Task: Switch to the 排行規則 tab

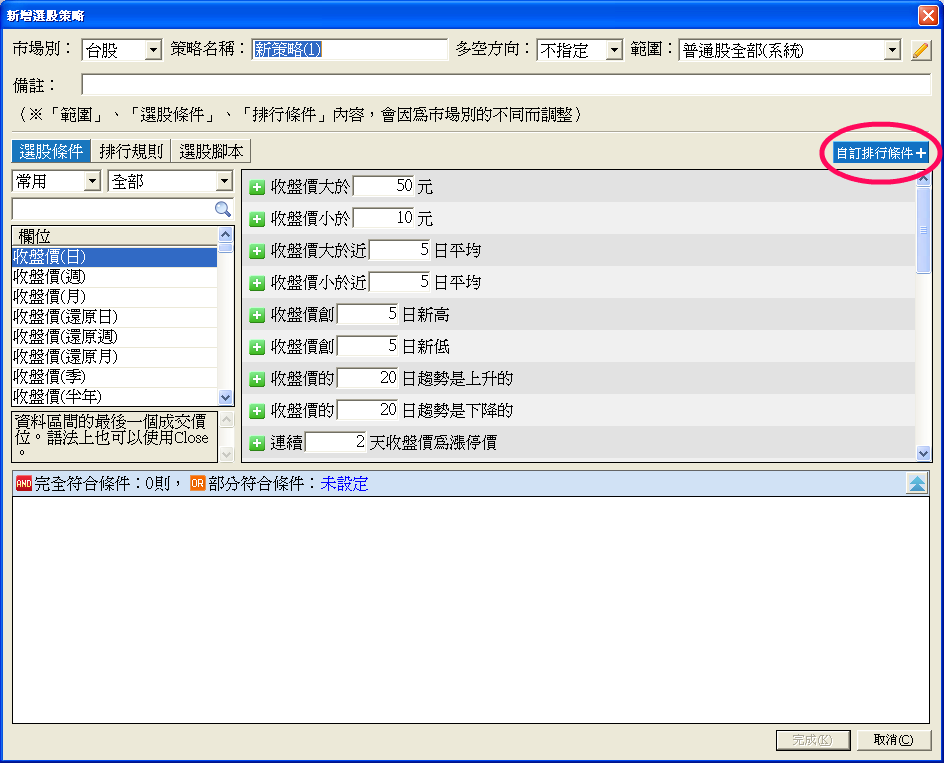Action: [131, 151]
